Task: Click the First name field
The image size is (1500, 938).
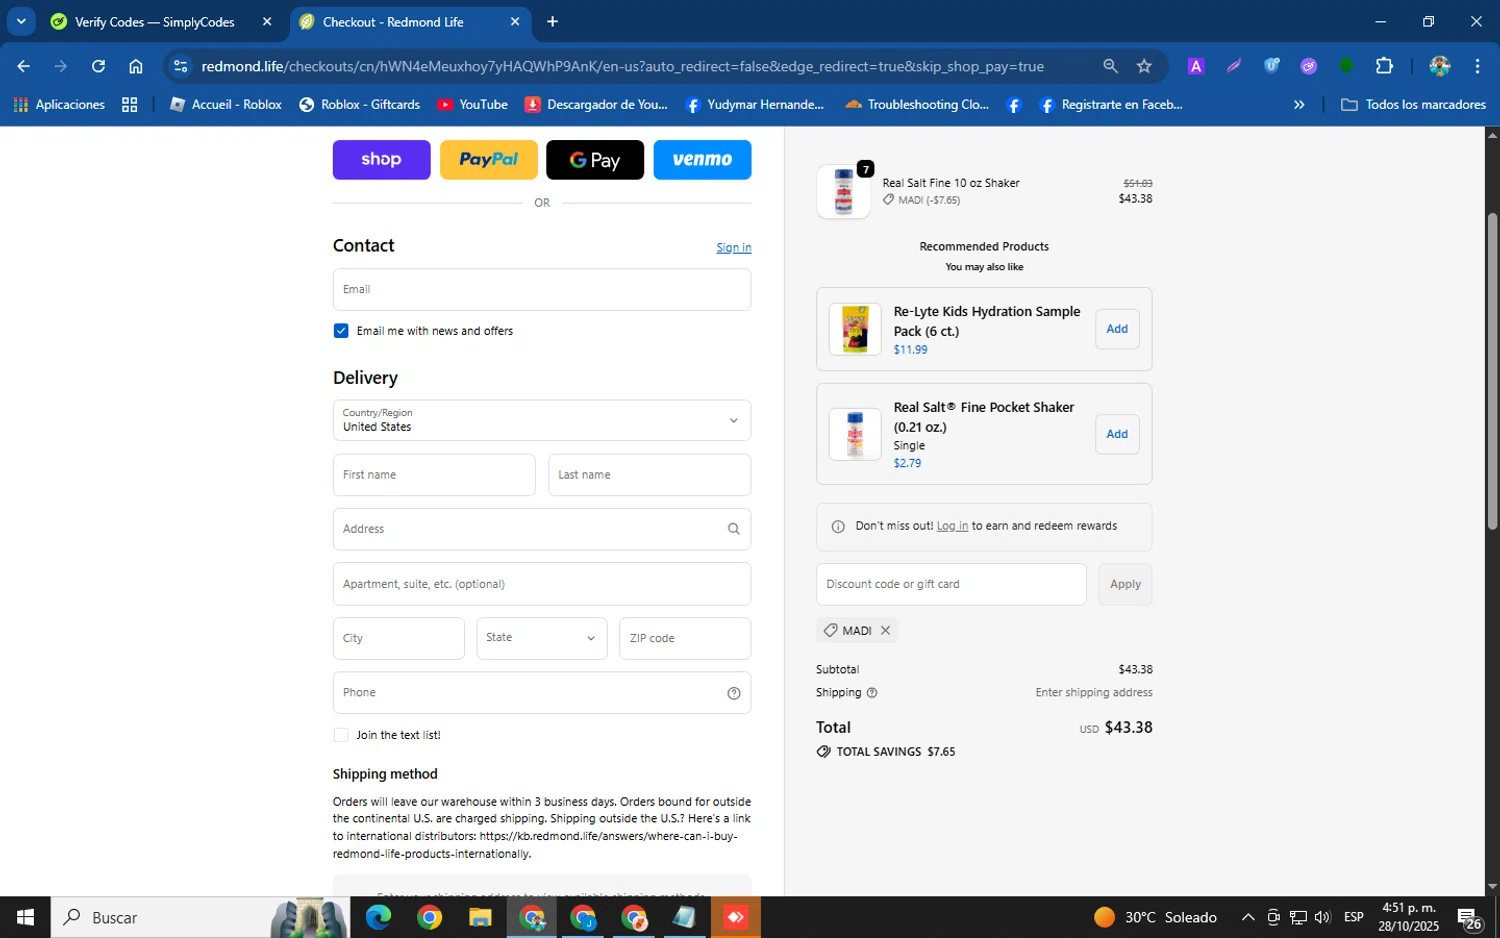Action: coord(434,475)
